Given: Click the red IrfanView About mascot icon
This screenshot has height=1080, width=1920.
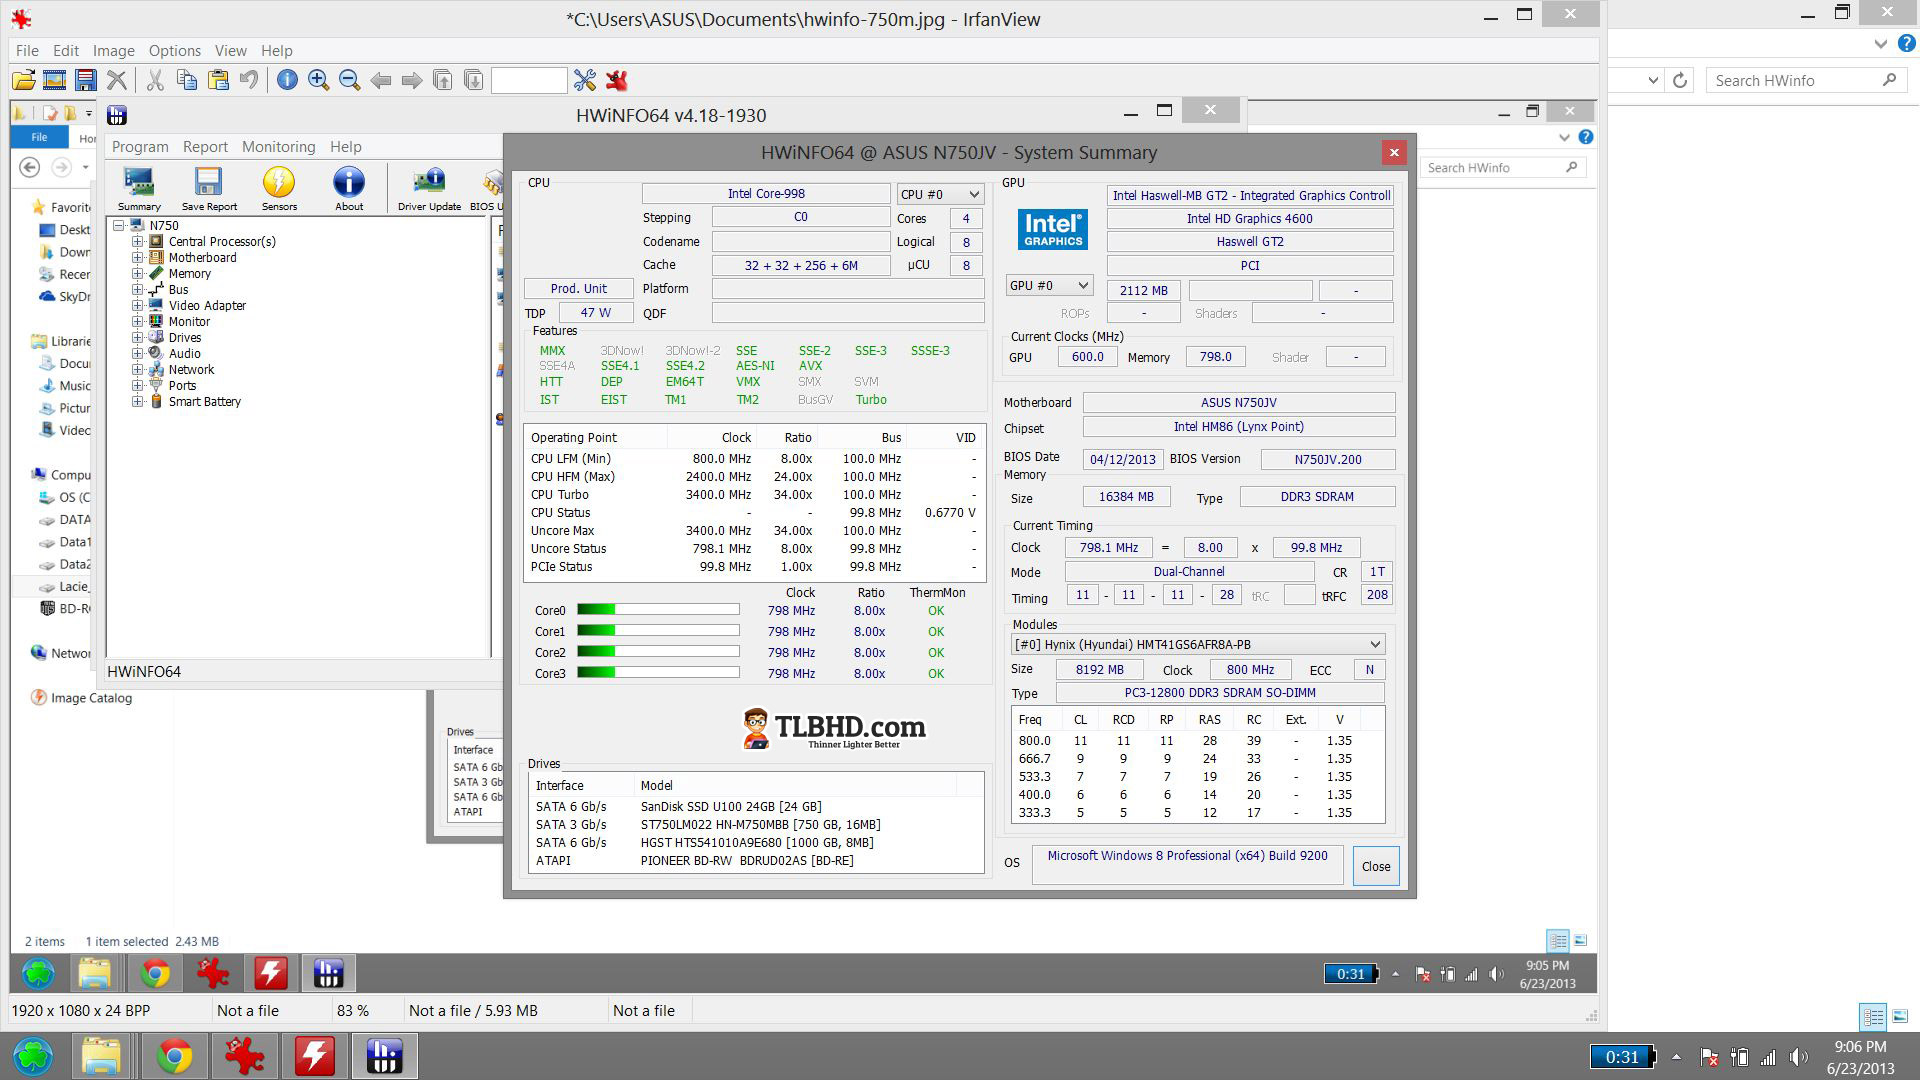Looking at the screenshot, I should [617, 81].
